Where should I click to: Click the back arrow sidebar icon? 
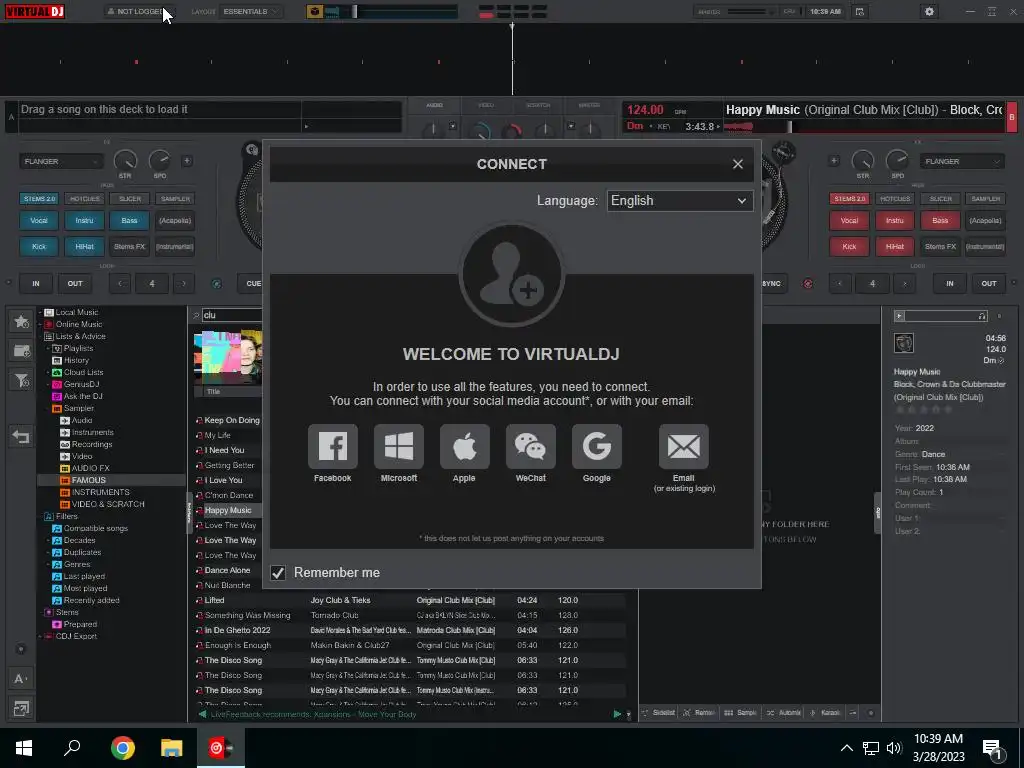click(x=21, y=436)
